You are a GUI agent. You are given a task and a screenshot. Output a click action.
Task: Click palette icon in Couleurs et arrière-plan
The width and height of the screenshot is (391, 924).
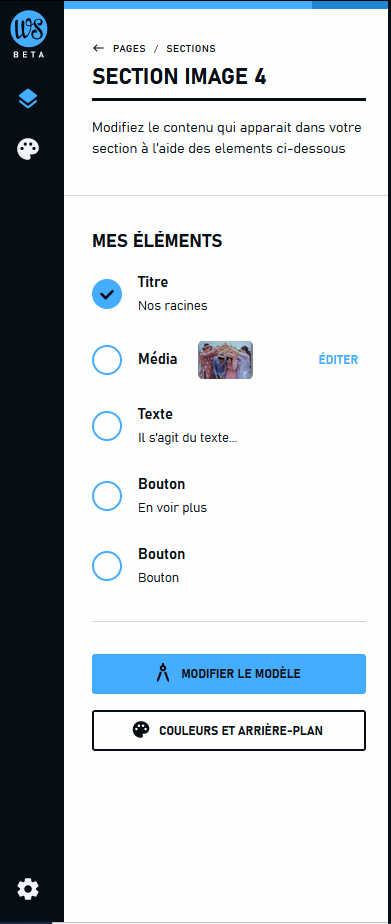pos(141,731)
